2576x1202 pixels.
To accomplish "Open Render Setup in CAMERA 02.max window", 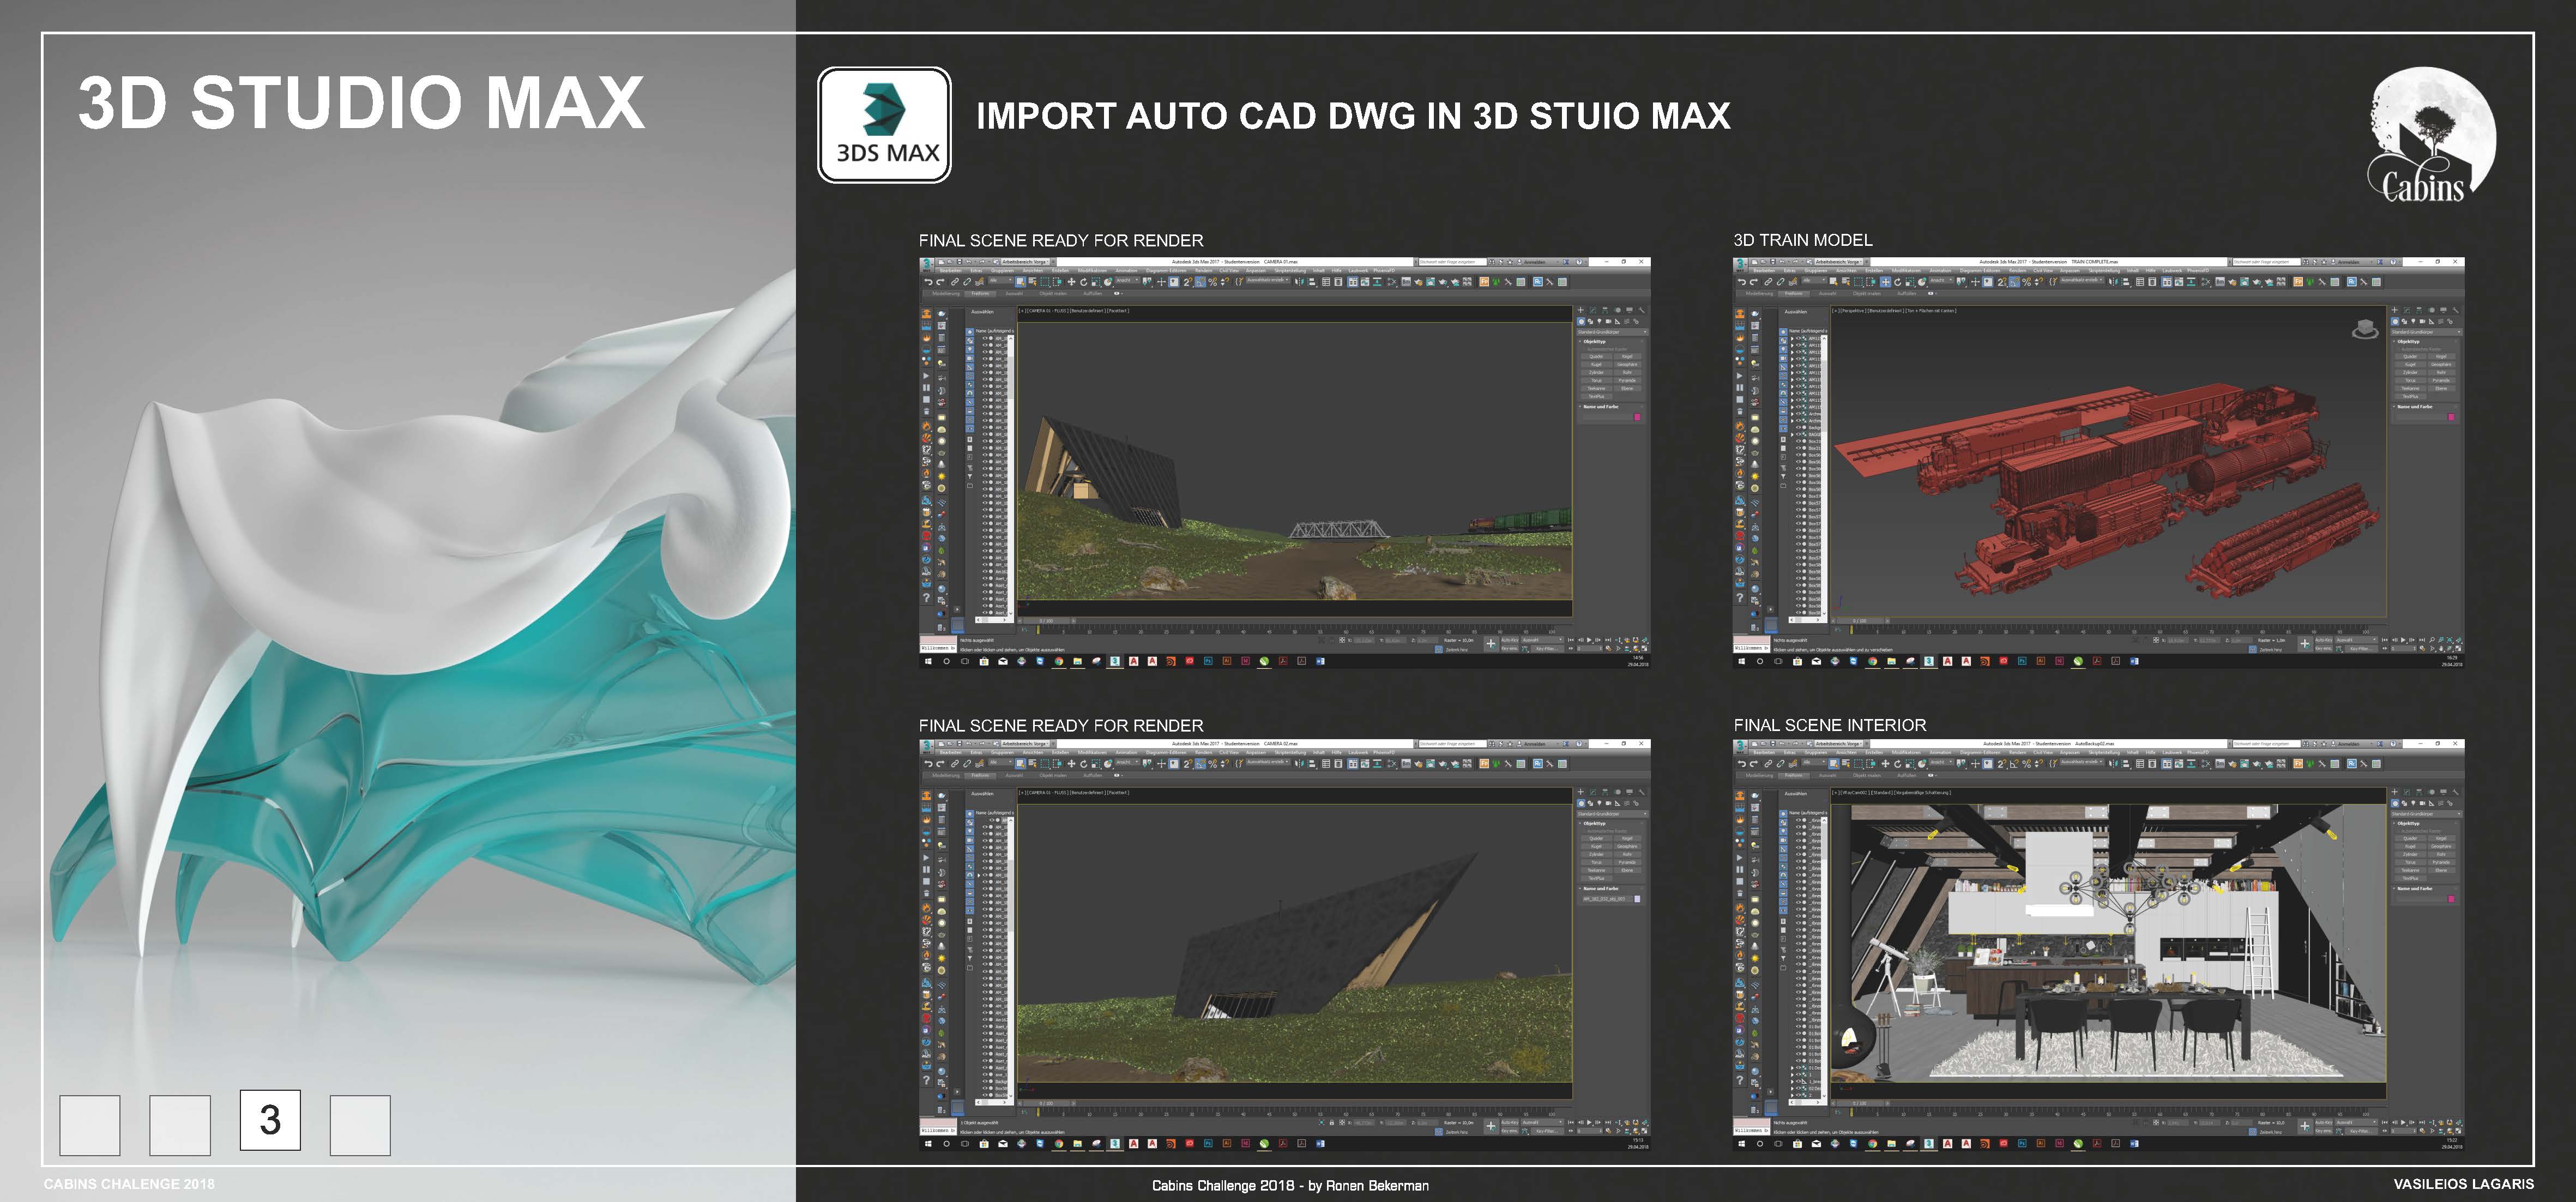I will 1419,764.
